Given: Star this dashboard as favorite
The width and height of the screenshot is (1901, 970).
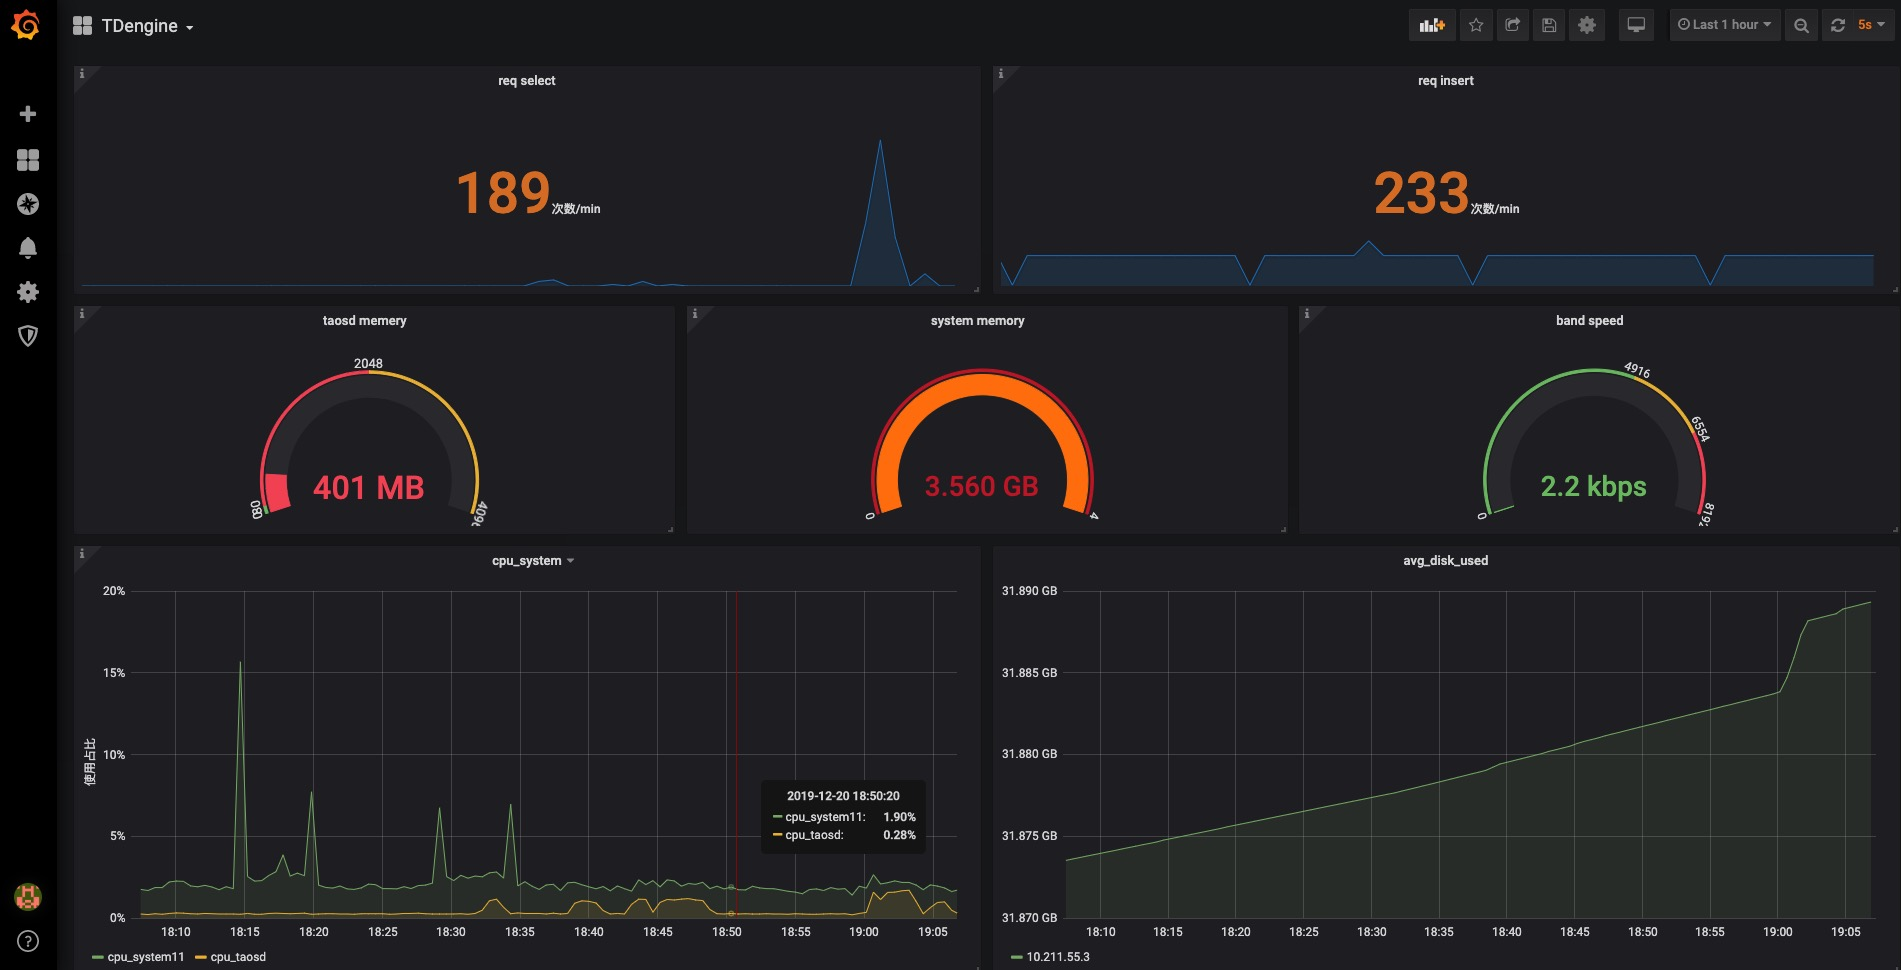Looking at the screenshot, I should point(1476,25).
